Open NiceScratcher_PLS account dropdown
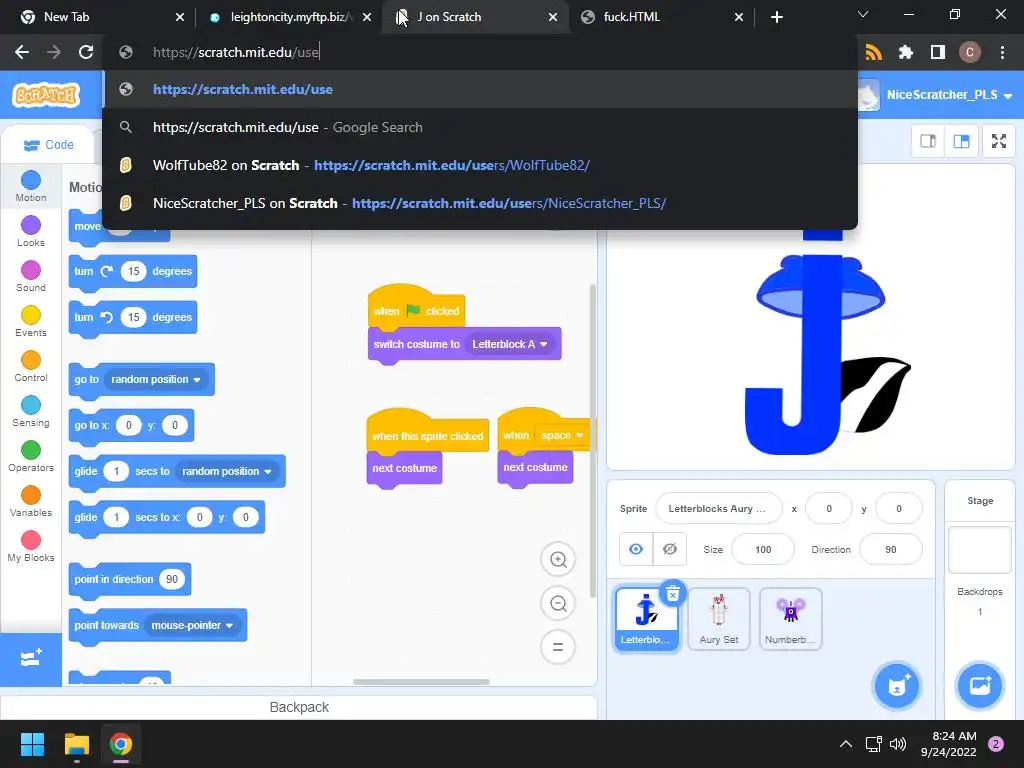The height and width of the screenshot is (768, 1024). [x=949, y=95]
